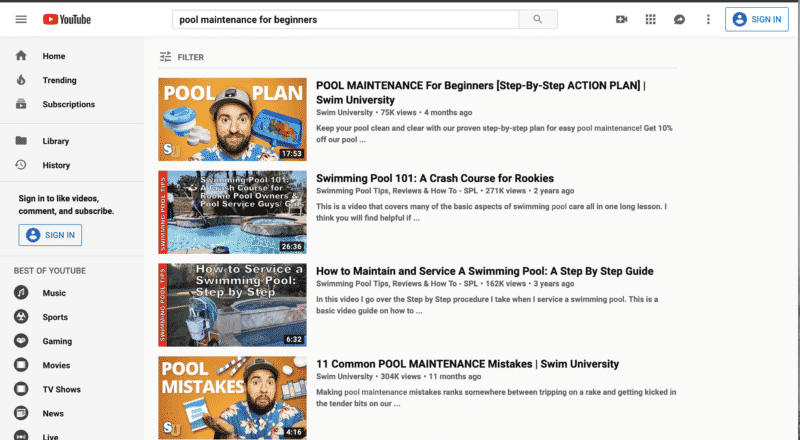Click the Trending flame icon
Viewport: 800px width, 440px height.
pos(21,80)
